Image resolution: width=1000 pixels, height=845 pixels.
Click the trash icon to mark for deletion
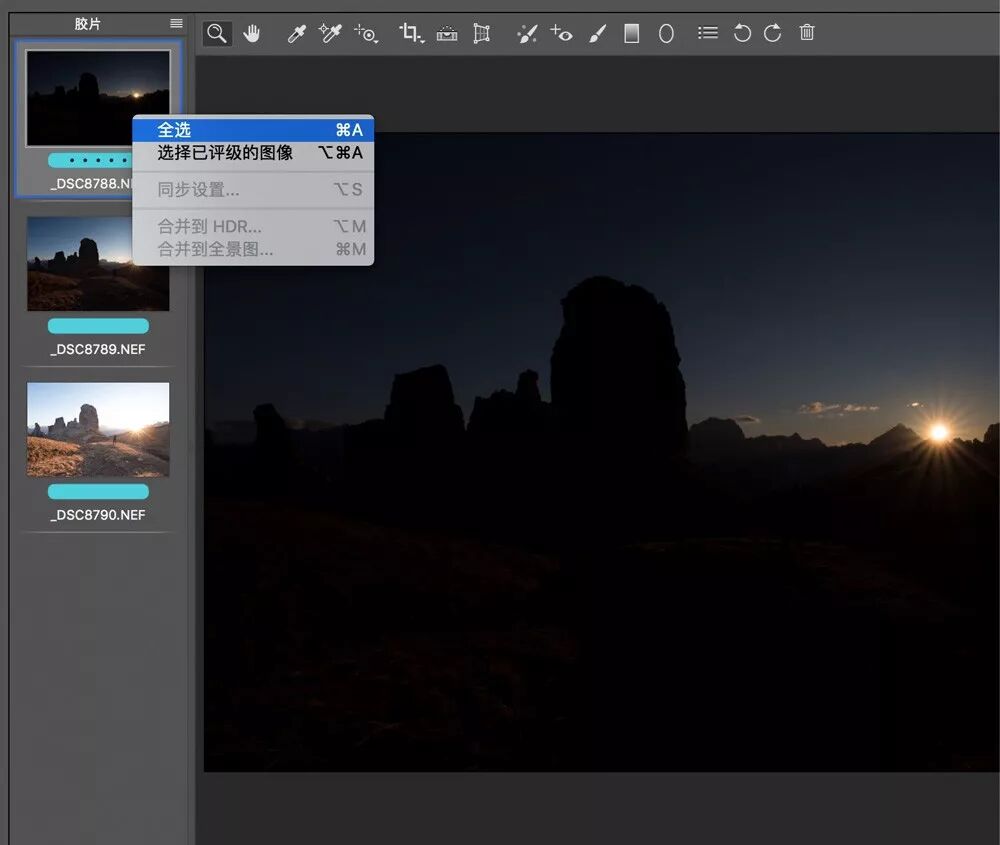click(807, 33)
